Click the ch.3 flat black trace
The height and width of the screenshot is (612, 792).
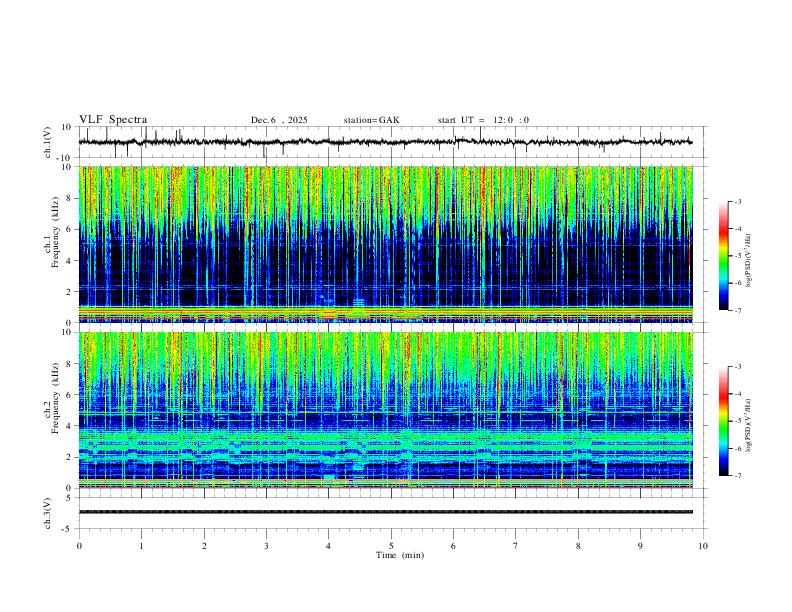pyautogui.click(x=385, y=512)
